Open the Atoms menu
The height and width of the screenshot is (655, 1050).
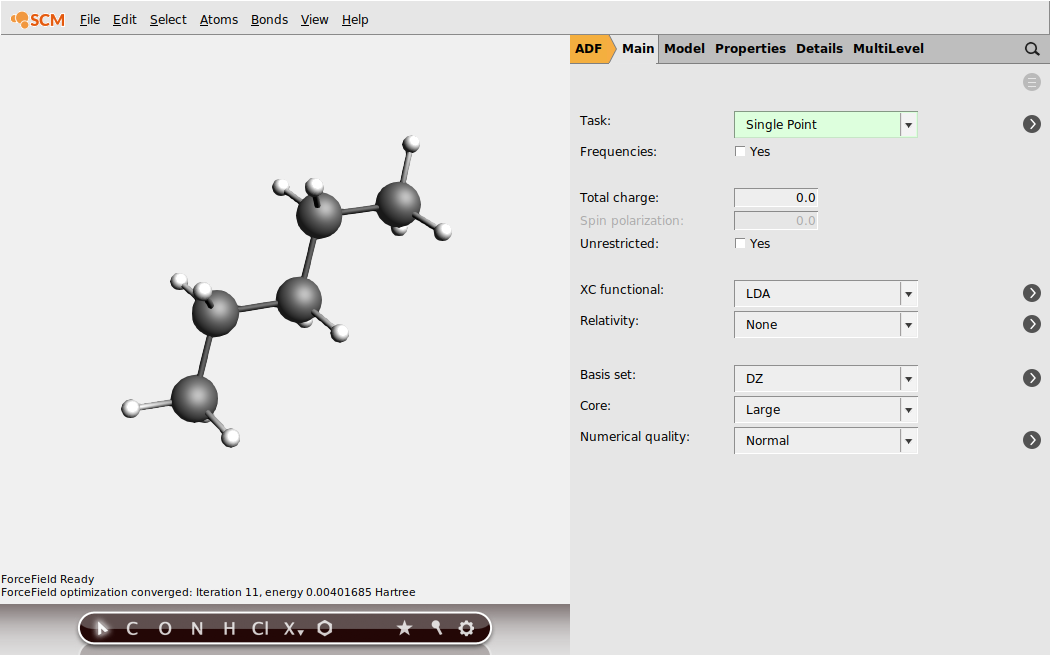[219, 19]
